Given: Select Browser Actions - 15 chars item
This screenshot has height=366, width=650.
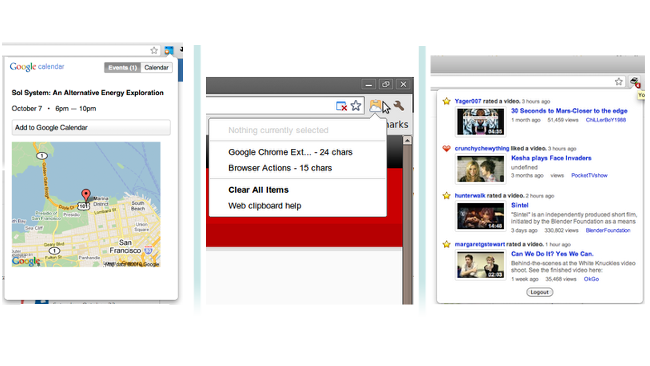Looking at the screenshot, I should tap(280, 168).
